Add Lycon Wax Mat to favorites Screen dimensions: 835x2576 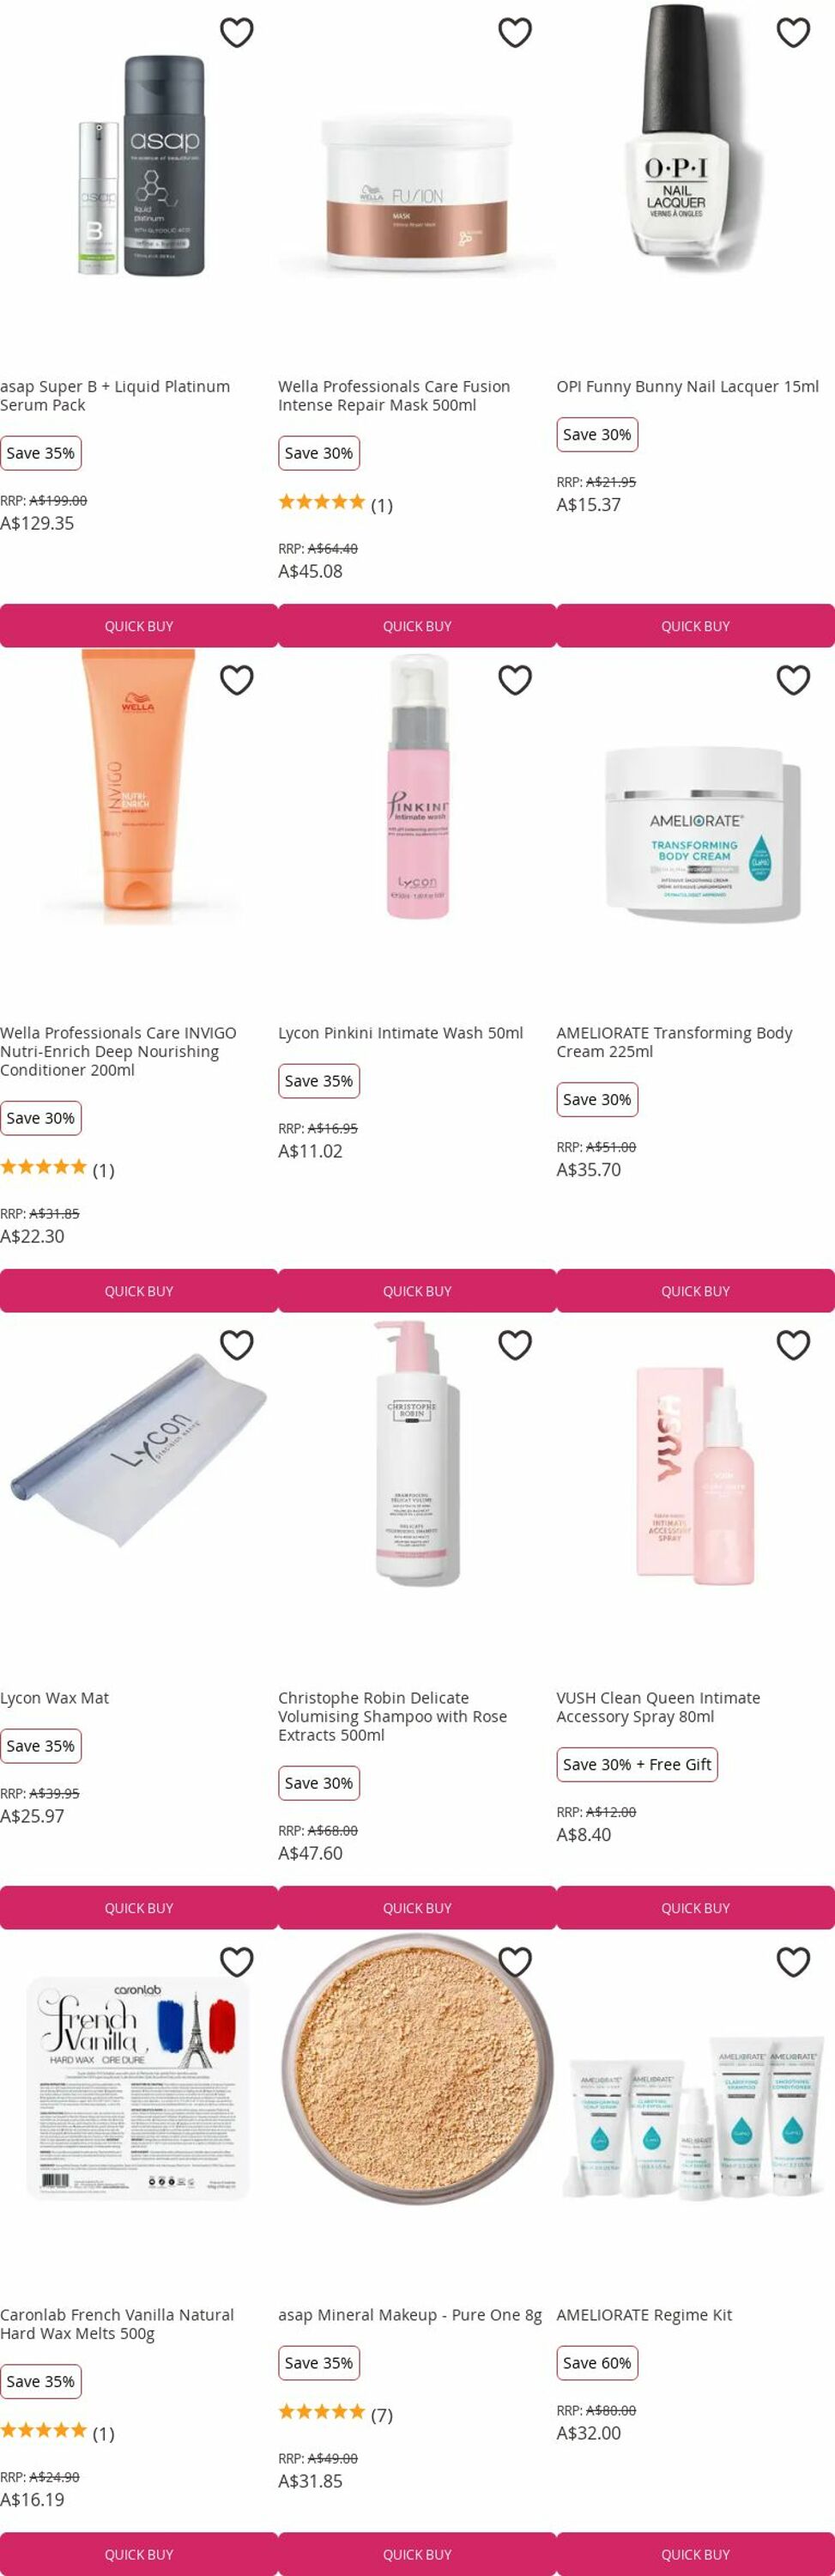pos(237,1345)
